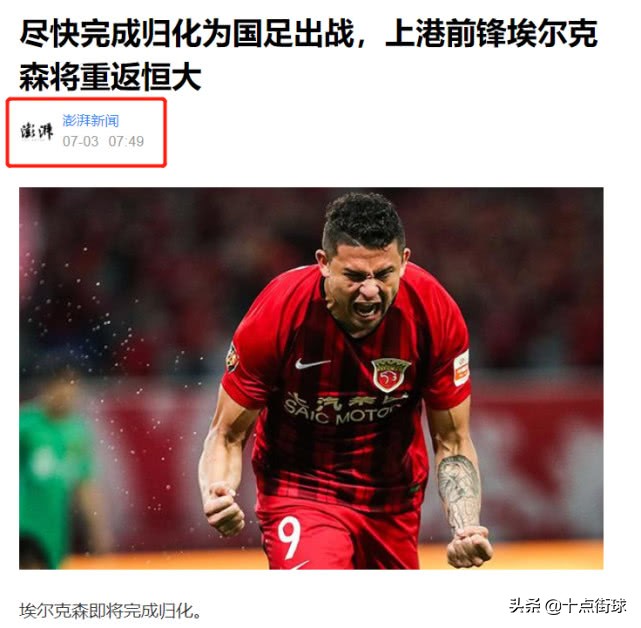
Task: Click the 07-03 publish date
Action: (x=81, y=141)
